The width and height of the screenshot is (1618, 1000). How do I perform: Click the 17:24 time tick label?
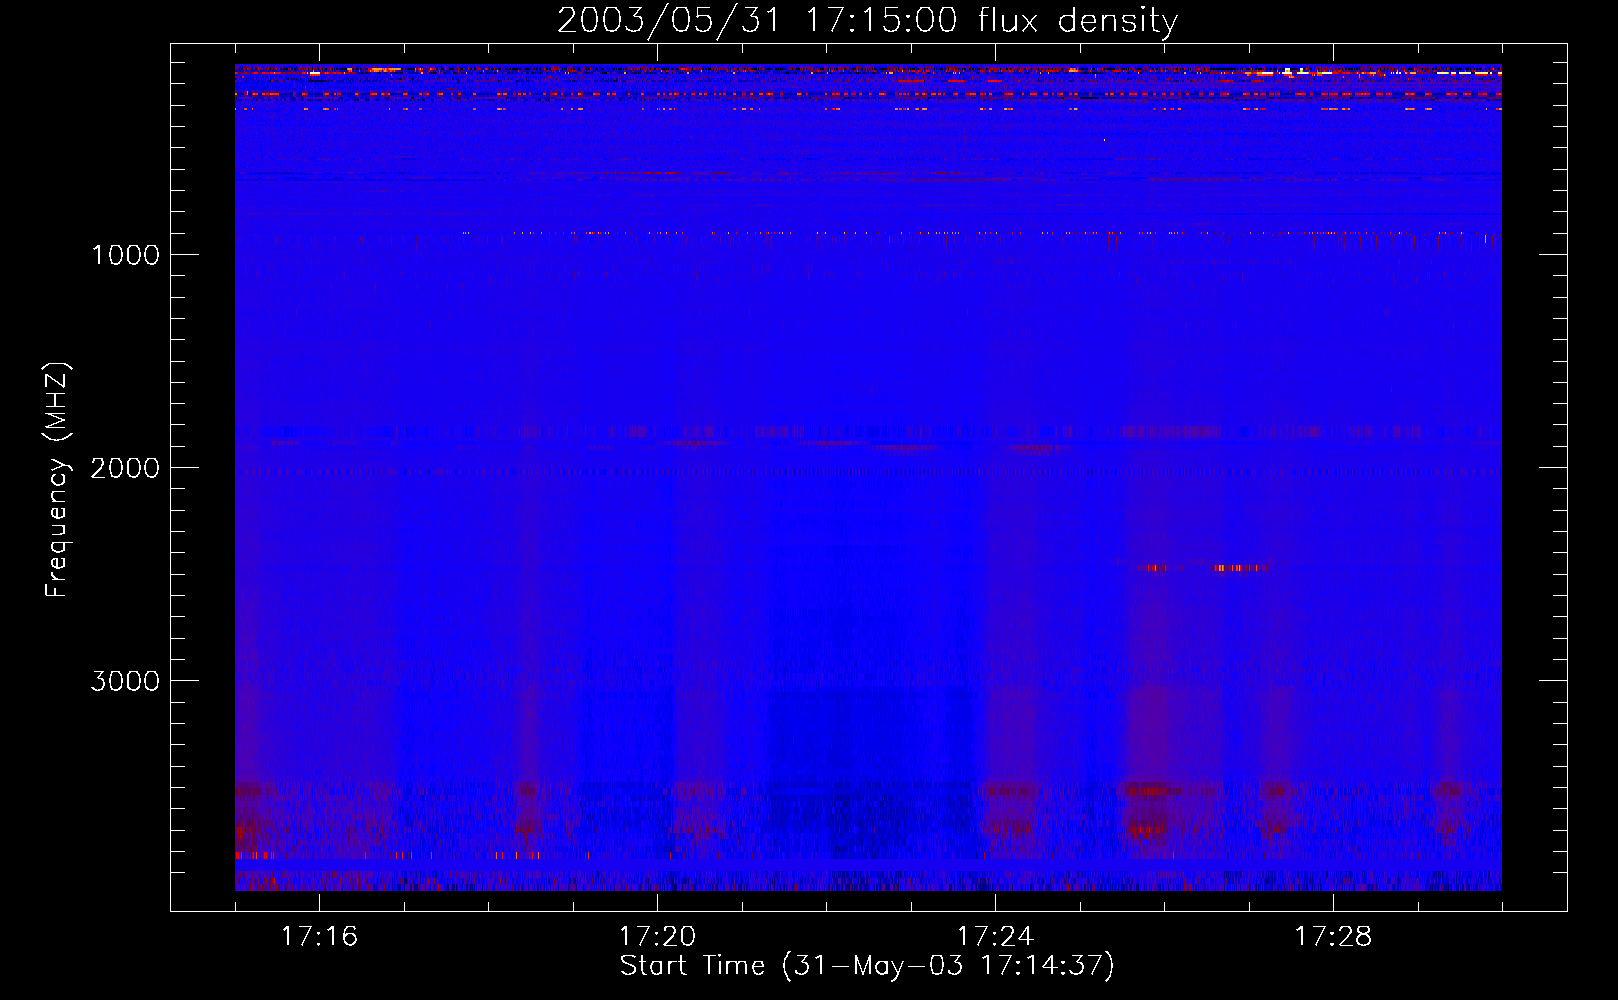click(995, 936)
